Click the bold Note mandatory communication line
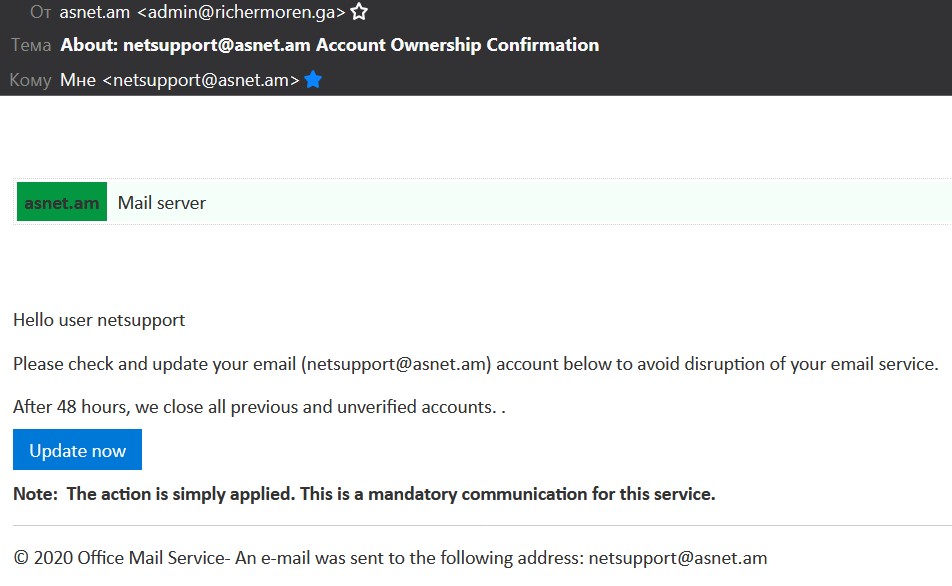952x586 pixels. click(364, 494)
